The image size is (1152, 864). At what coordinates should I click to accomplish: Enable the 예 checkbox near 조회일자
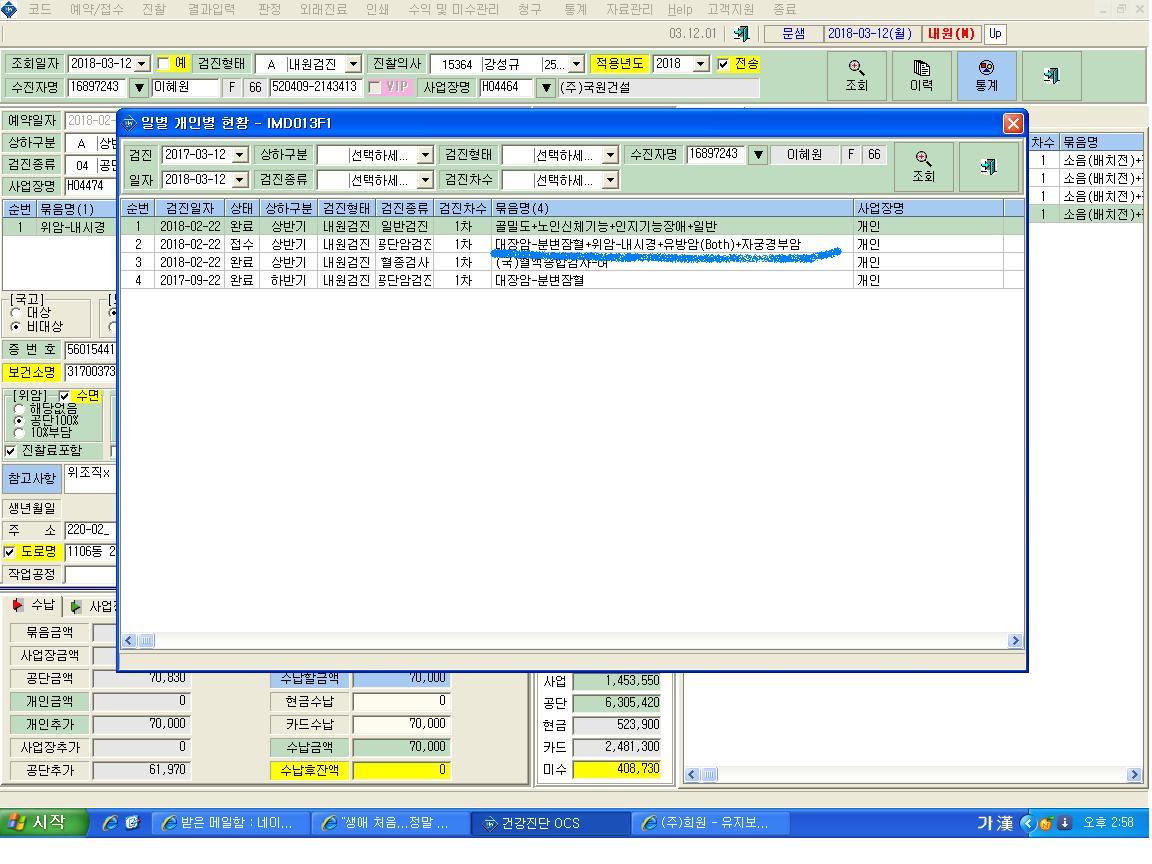pos(163,64)
